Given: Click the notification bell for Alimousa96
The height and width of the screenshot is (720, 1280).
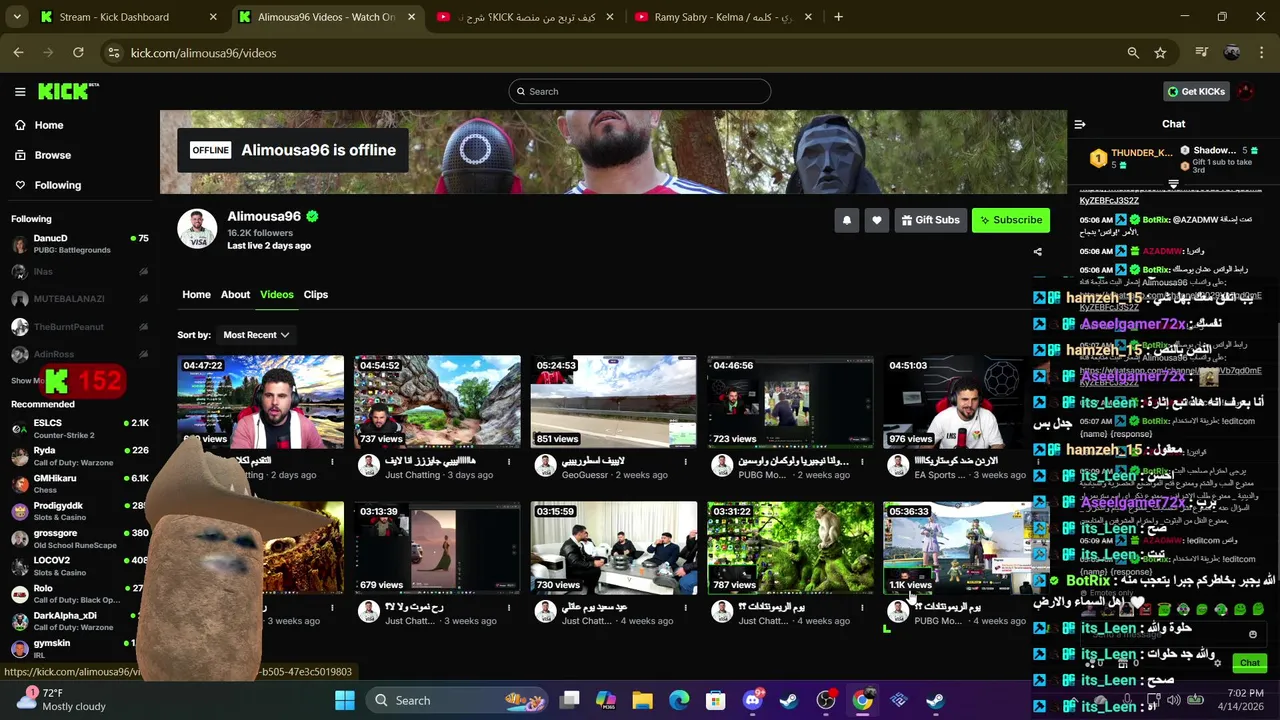Looking at the screenshot, I should [x=847, y=220].
